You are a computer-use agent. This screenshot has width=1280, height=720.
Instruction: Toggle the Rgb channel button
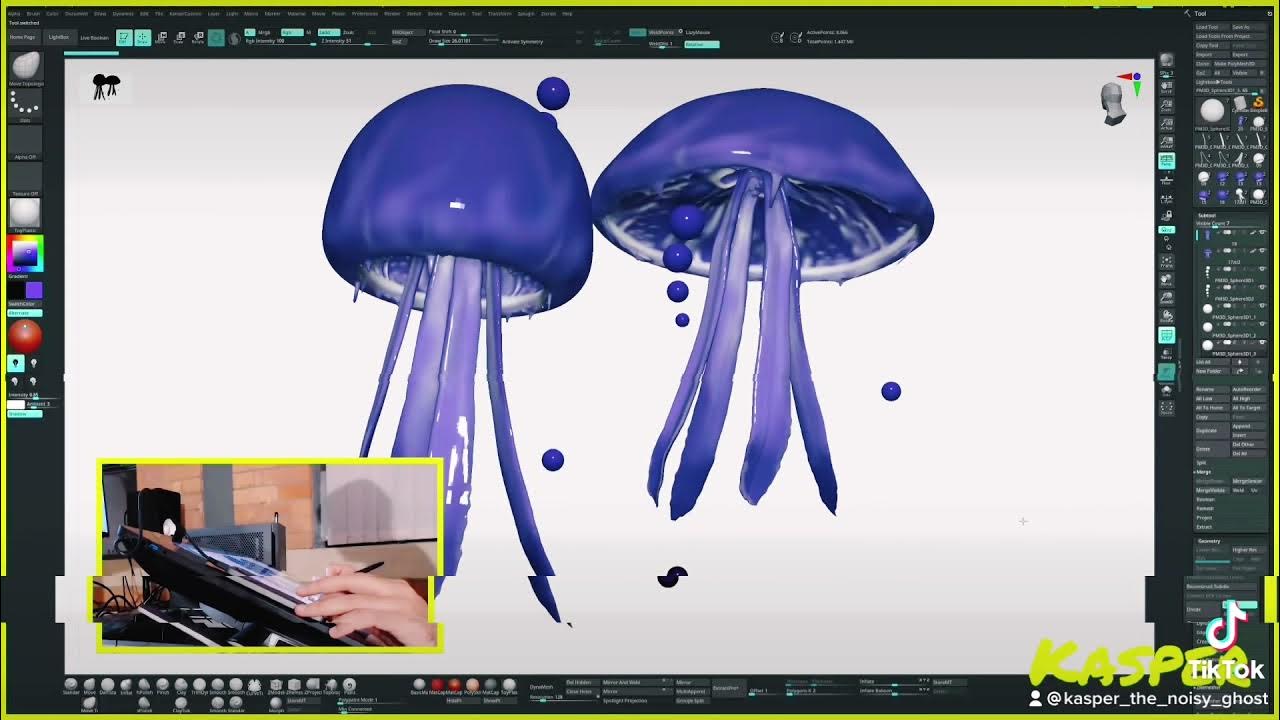[292, 32]
